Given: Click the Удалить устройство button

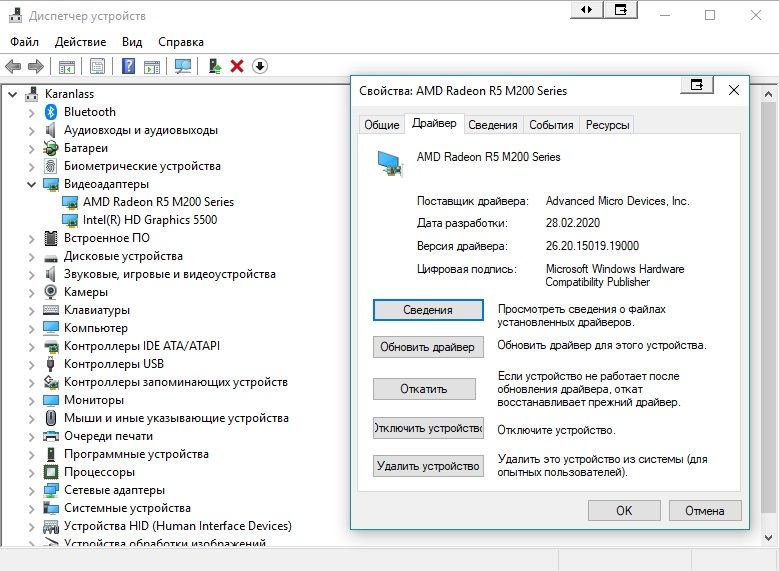Looking at the screenshot, I should [x=428, y=466].
